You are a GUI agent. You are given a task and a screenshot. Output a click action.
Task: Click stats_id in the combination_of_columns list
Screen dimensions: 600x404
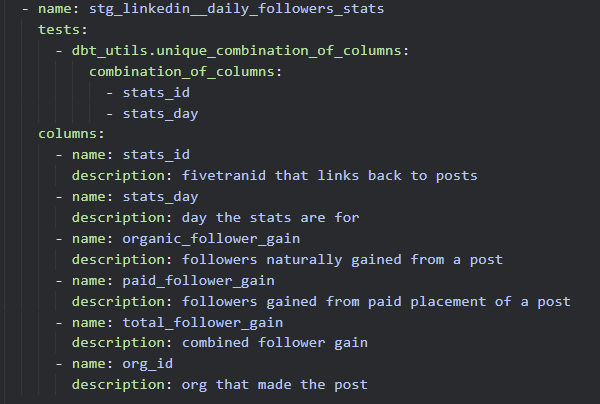click(156, 92)
